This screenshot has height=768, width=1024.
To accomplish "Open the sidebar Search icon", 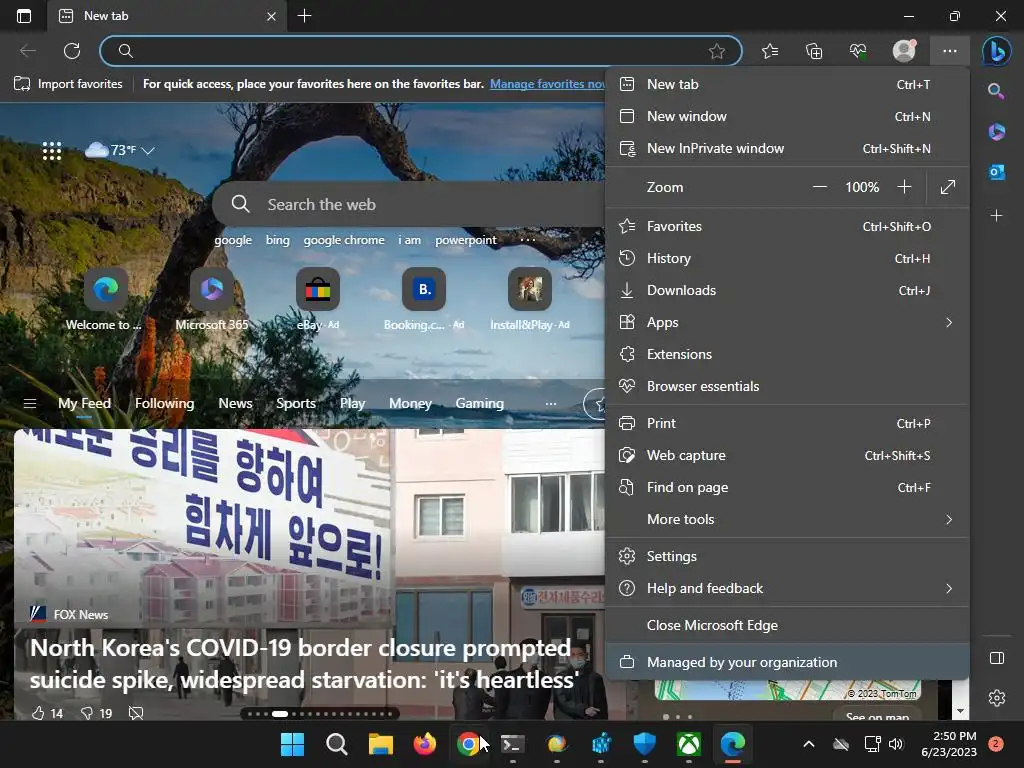I will tap(996, 91).
